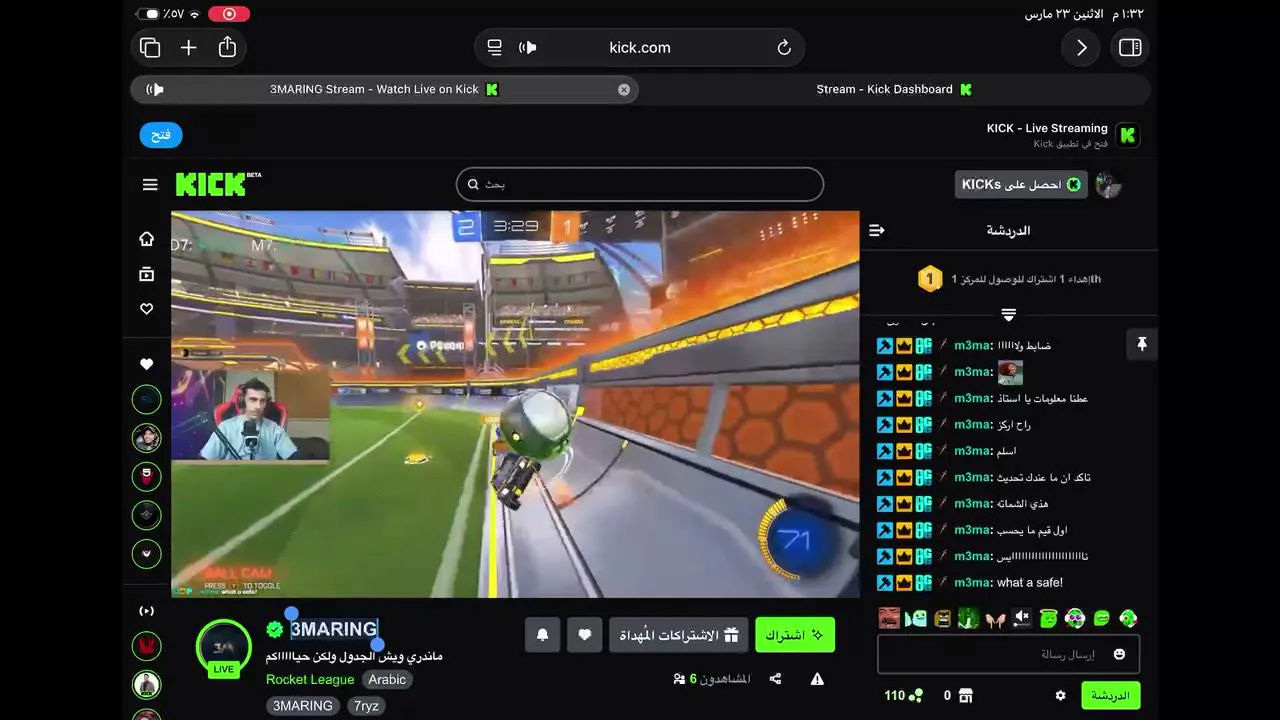Screen dimensions: 1280x720
Task: Open the Safari tab overview icon
Action: point(150,47)
